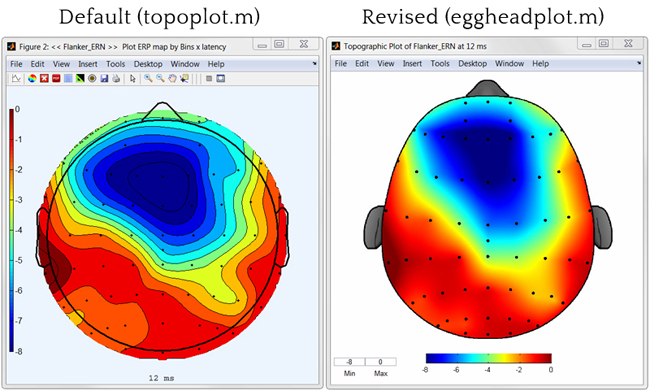Click the line plot icon in Figure 2 toolbar
Screen dimensions: 650x391
pyautogui.click(x=16, y=78)
